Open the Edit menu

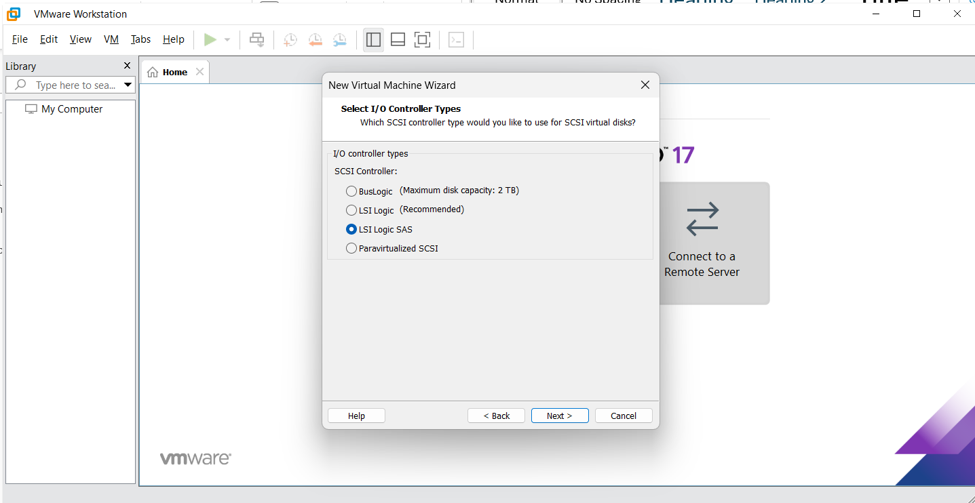tap(49, 39)
